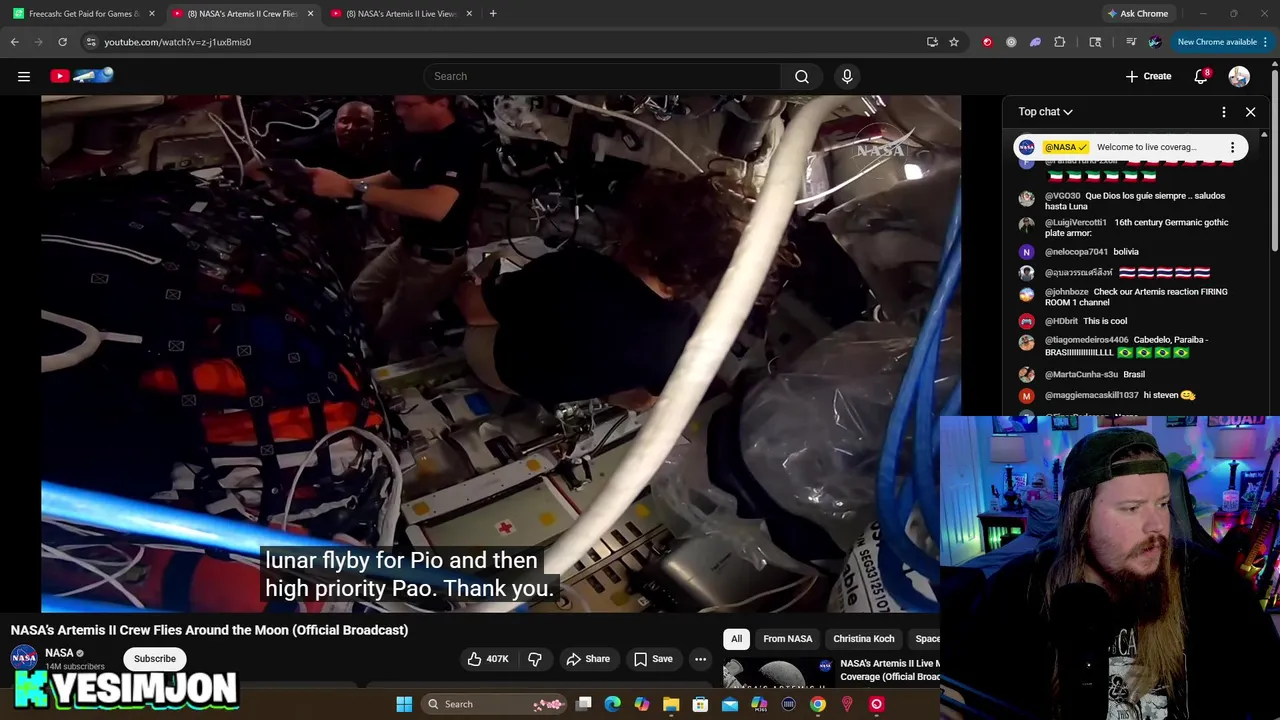Close the Freecash browser tab
The height and width of the screenshot is (720, 1280).
[x=151, y=13]
